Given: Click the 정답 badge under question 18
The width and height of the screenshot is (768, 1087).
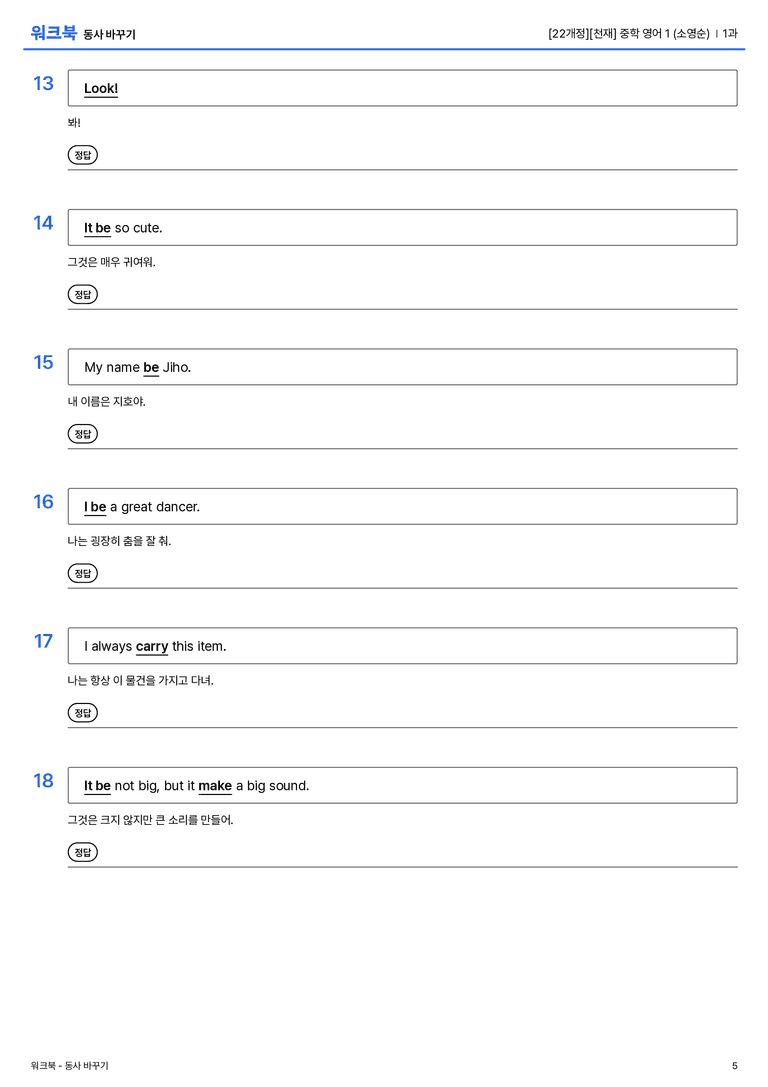Looking at the screenshot, I should (x=82, y=852).
